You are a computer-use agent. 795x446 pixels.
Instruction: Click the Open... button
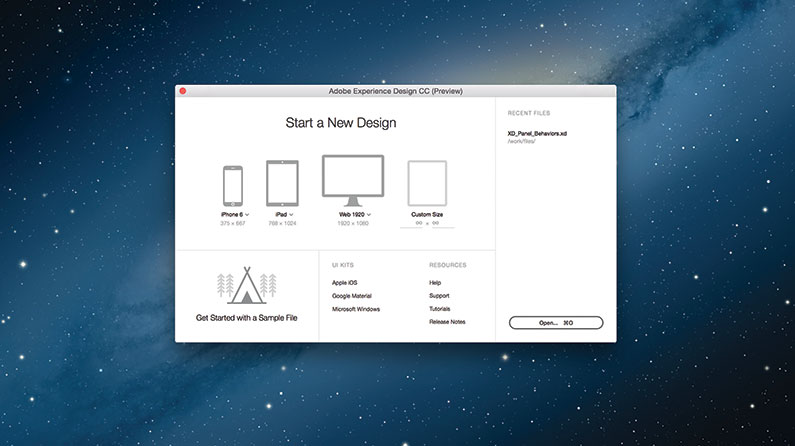pos(556,323)
